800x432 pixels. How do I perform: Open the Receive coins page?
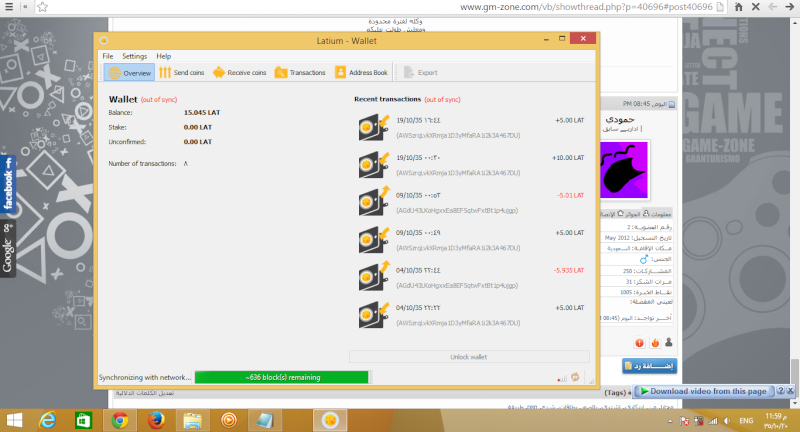pyautogui.click(x=239, y=73)
